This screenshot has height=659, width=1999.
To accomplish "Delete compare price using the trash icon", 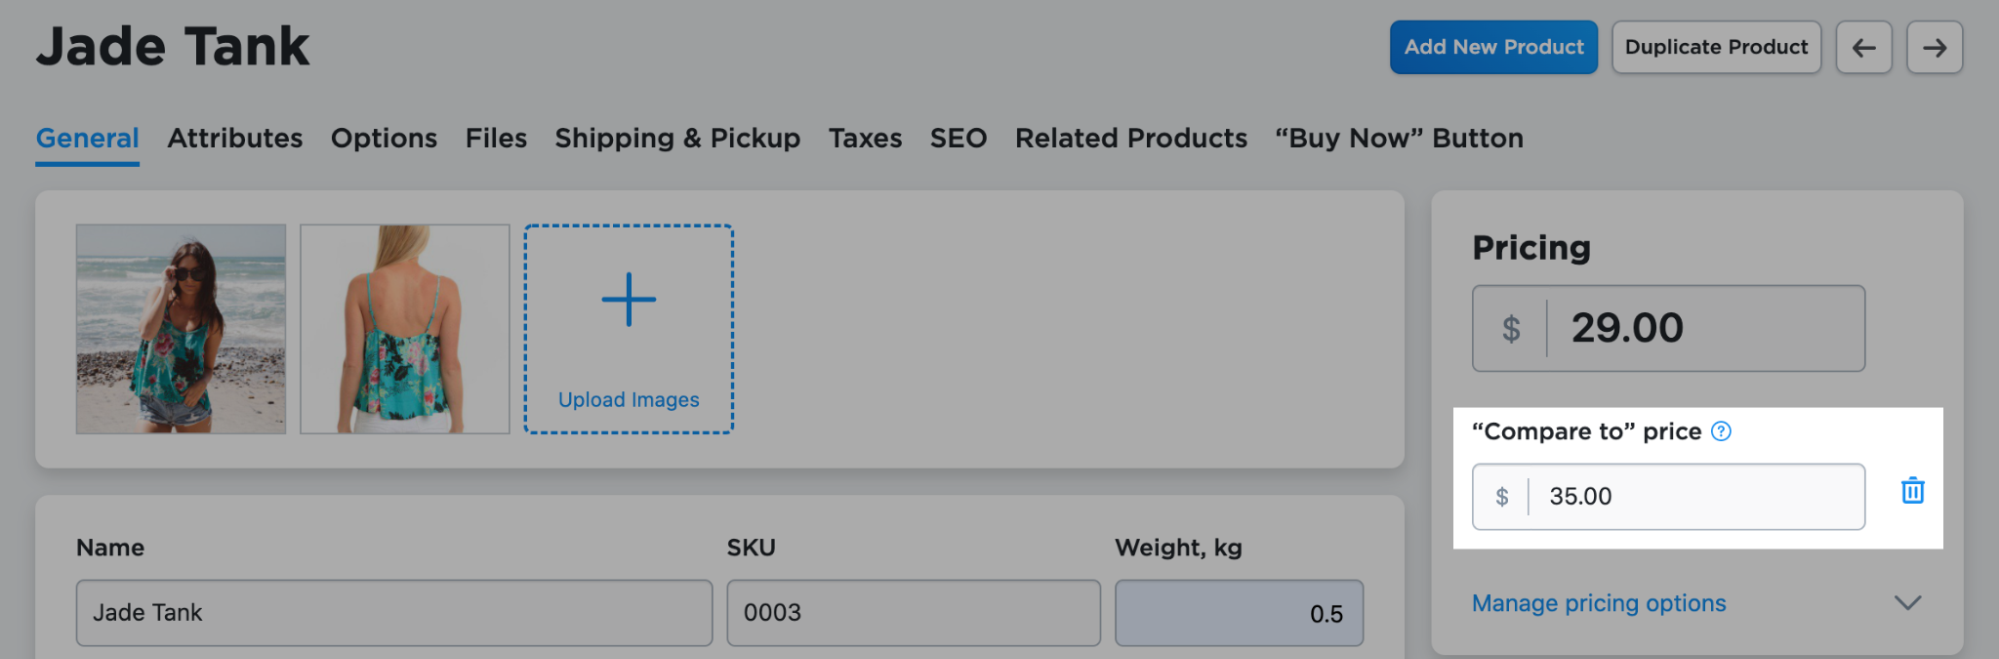I will click(1913, 492).
